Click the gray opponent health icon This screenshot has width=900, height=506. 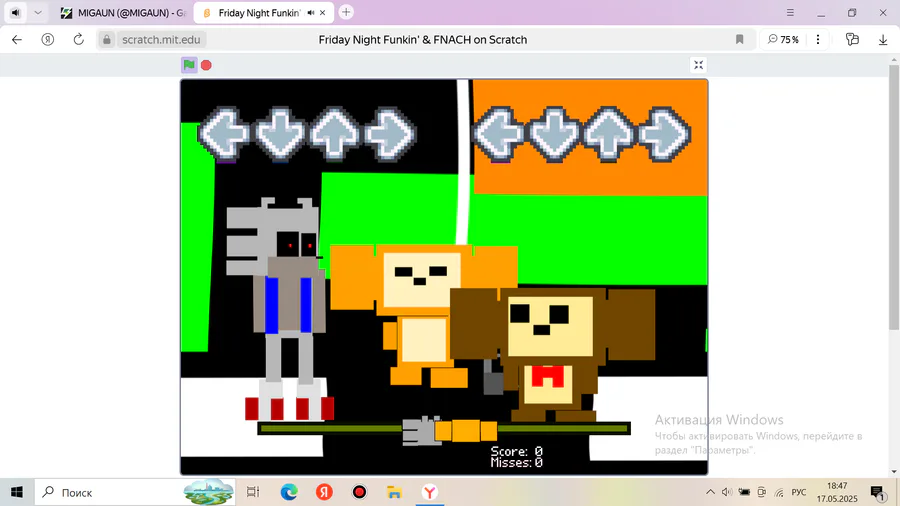pos(421,431)
